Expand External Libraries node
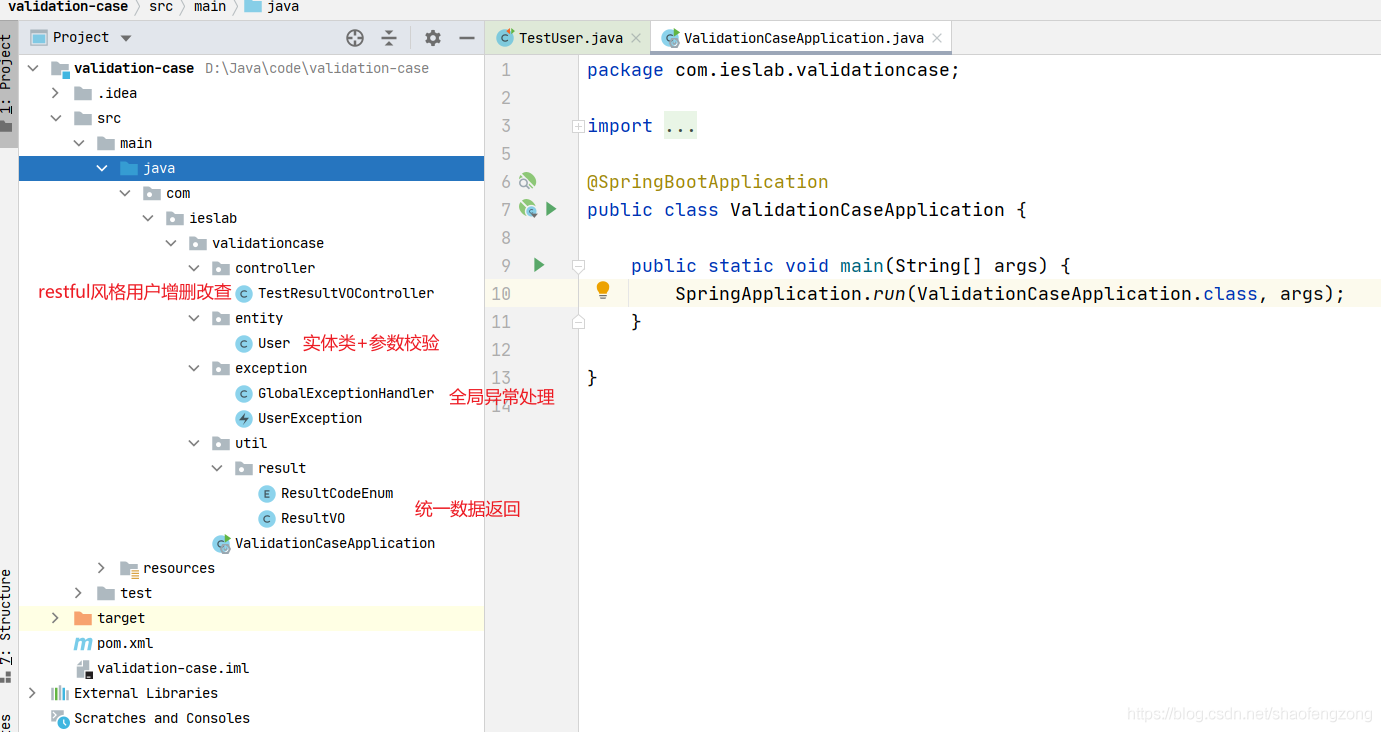The width and height of the screenshot is (1381, 732). coord(33,693)
